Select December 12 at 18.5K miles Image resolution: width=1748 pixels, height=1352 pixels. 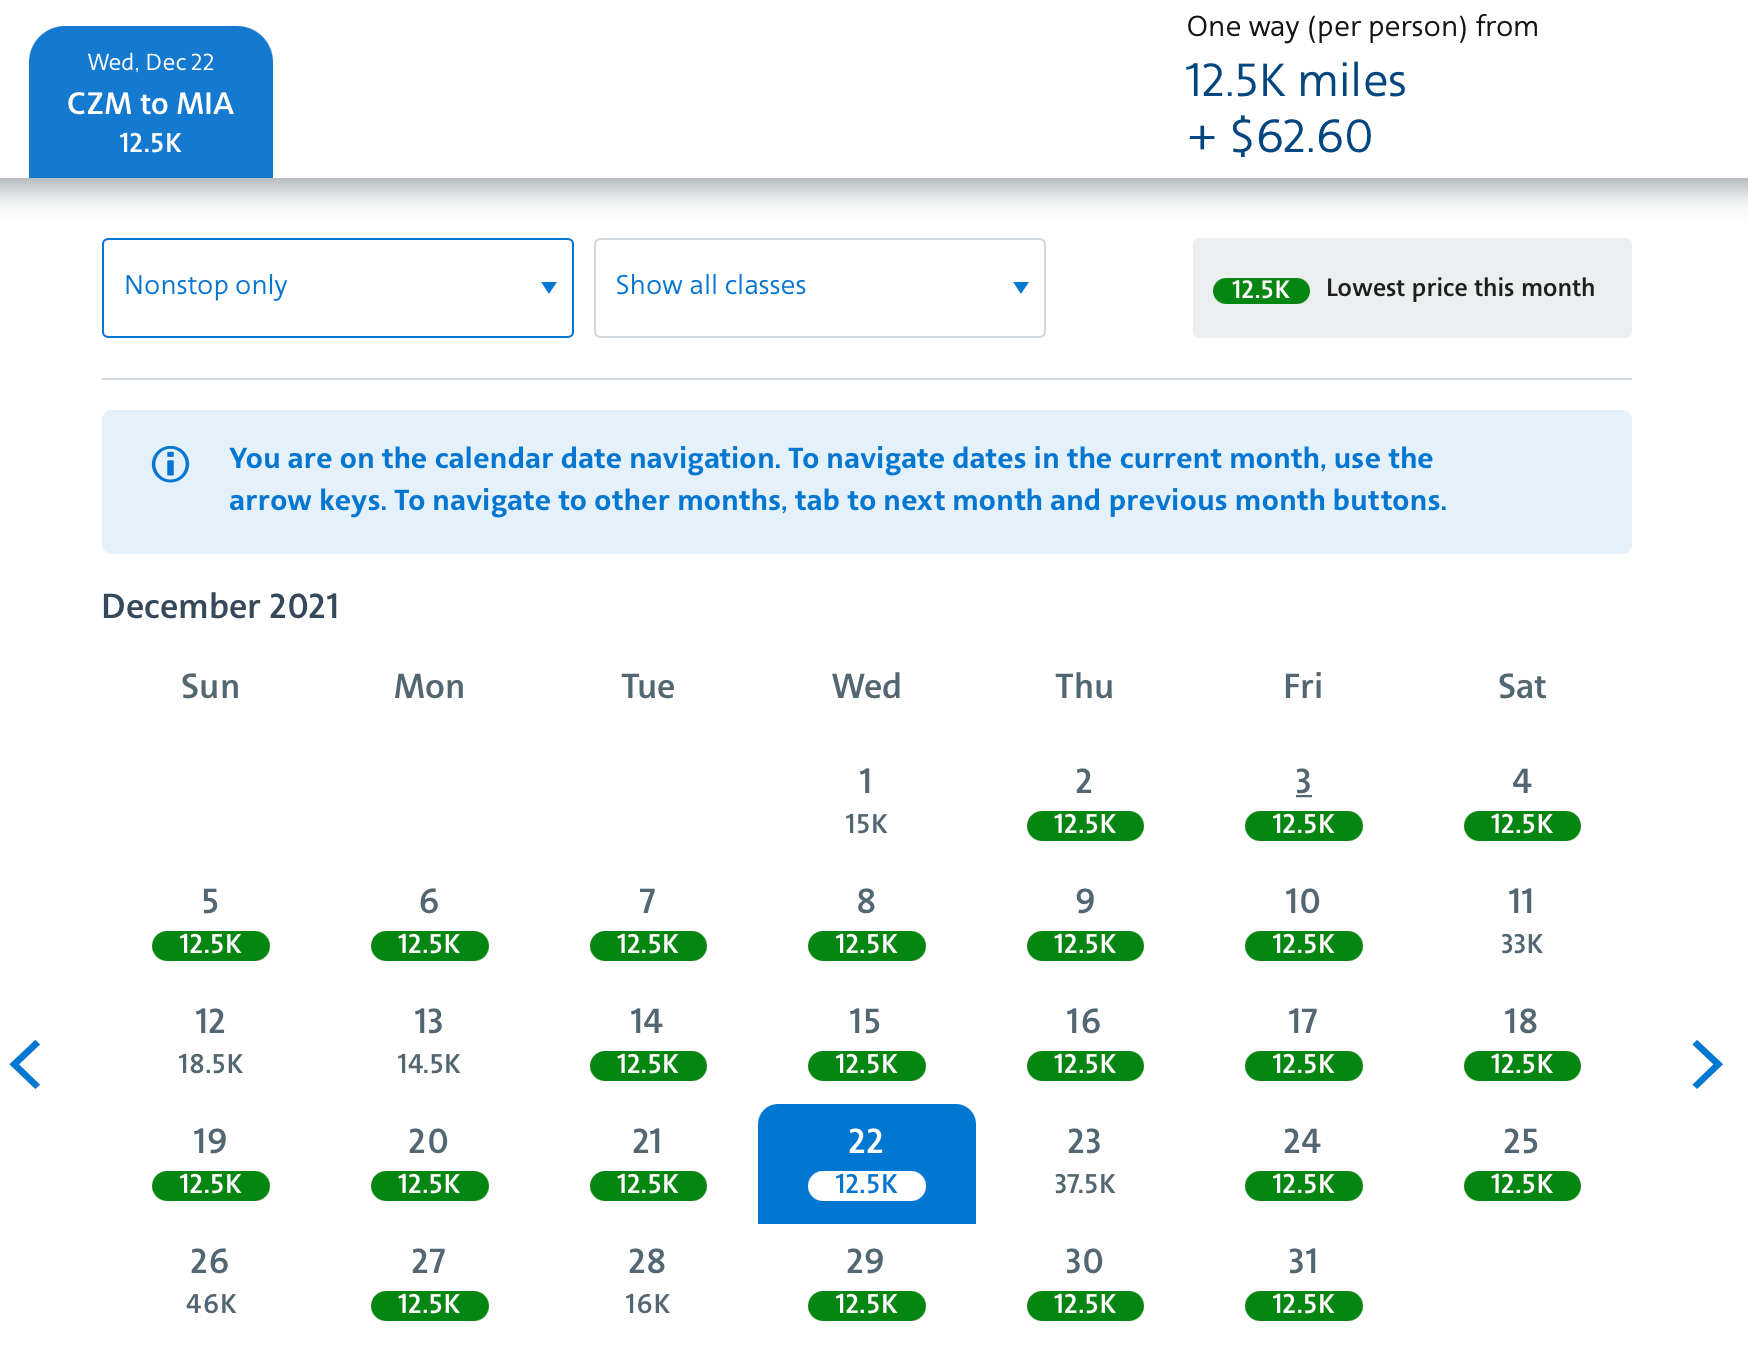pos(210,1043)
